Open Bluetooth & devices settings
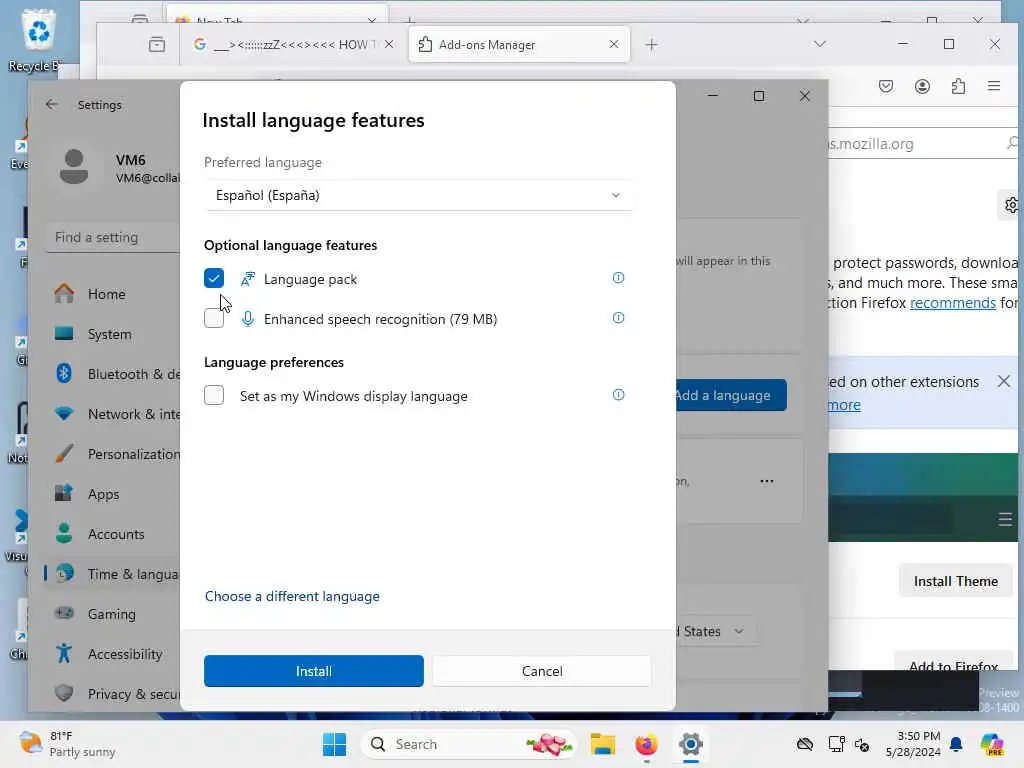This screenshot has width=1024, height=768. click(111, 374)
